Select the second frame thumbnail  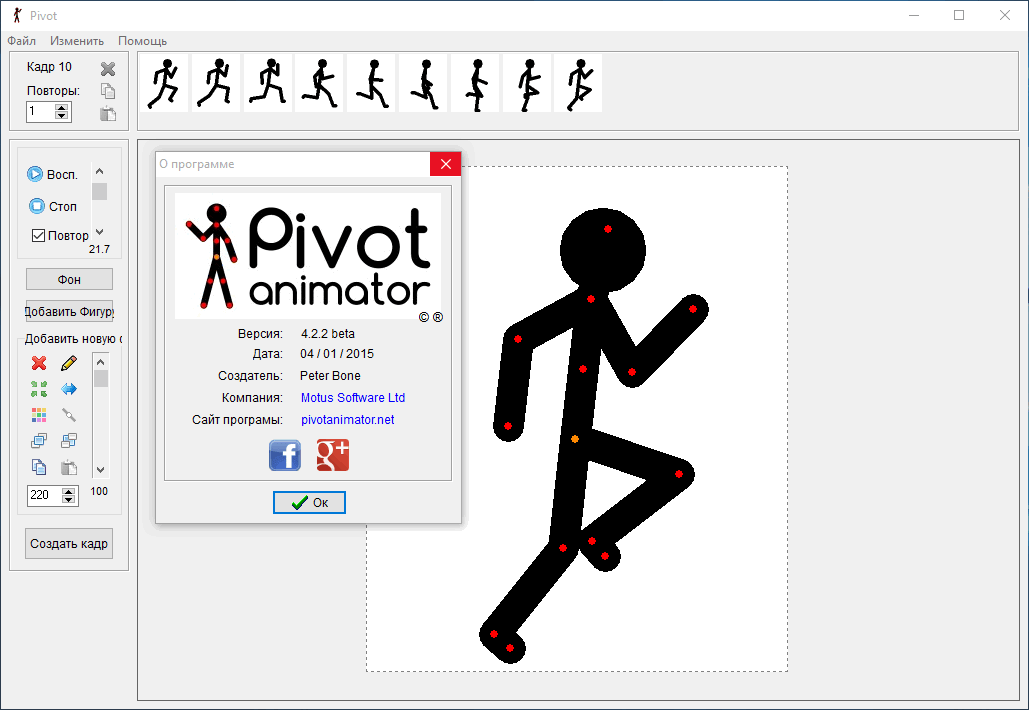tap(216, 83)
